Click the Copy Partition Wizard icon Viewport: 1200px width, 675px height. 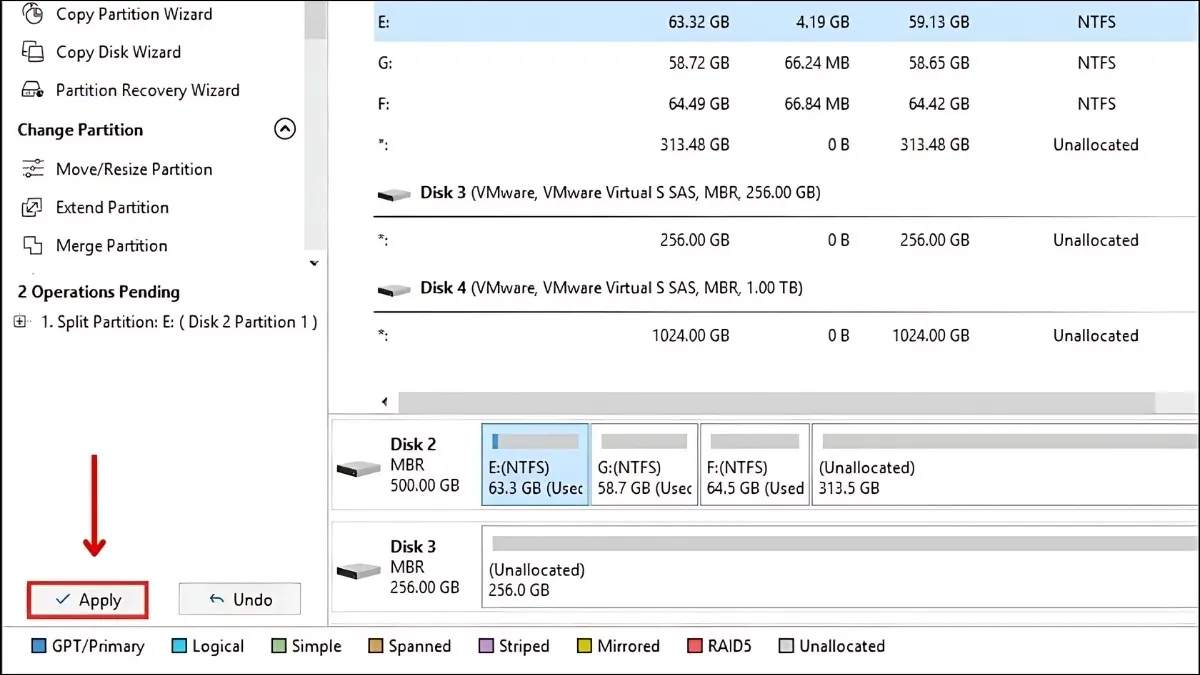coord(33,14)
